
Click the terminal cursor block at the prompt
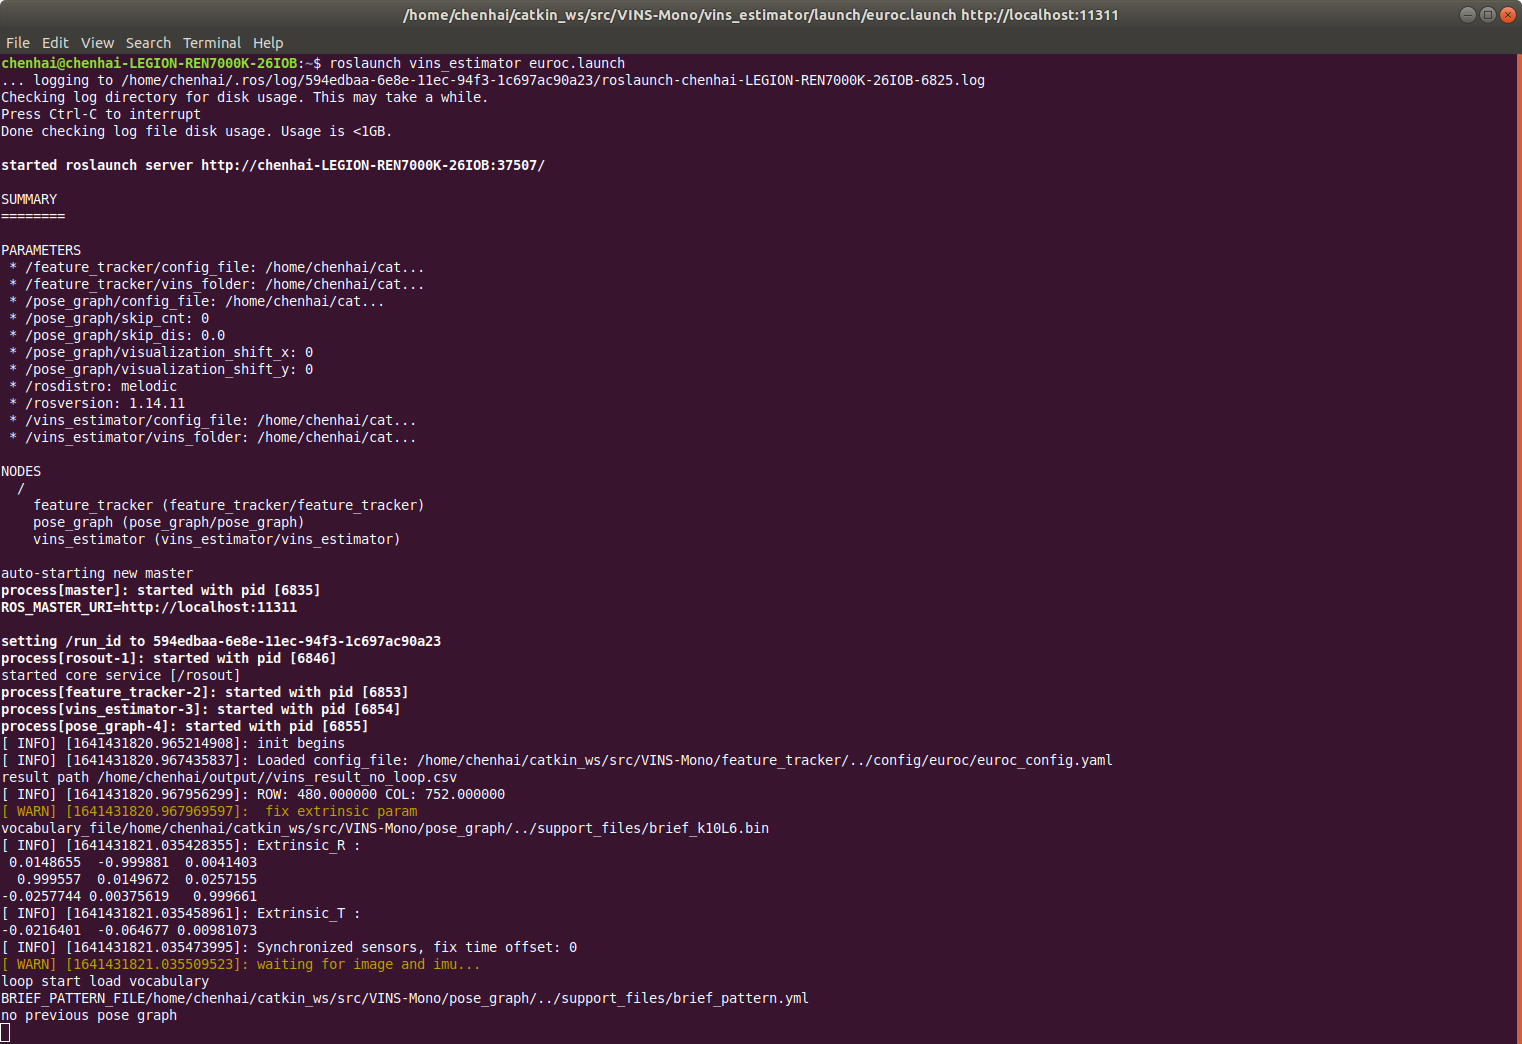[5, 1032]
